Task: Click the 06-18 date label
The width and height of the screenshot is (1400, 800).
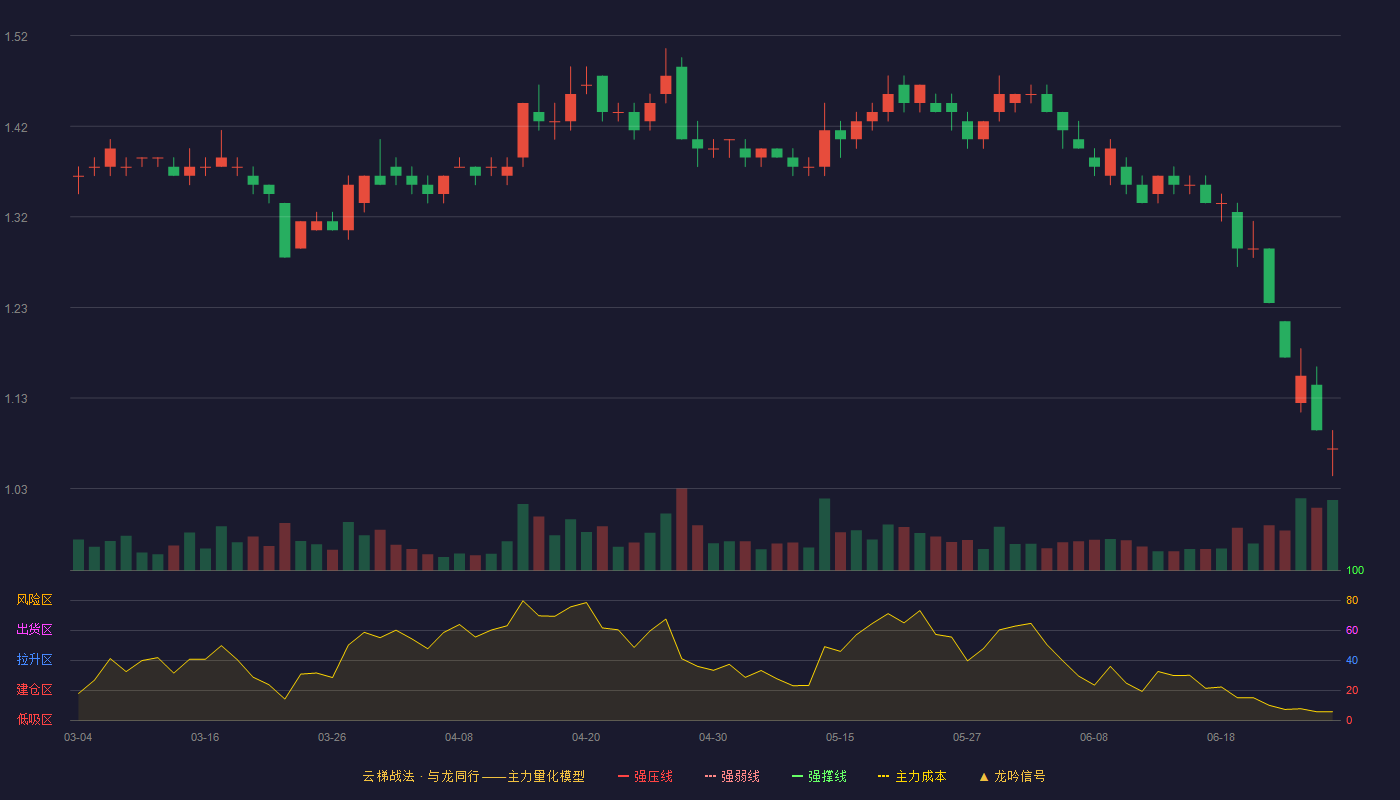Action: [x=1221, y=737]
